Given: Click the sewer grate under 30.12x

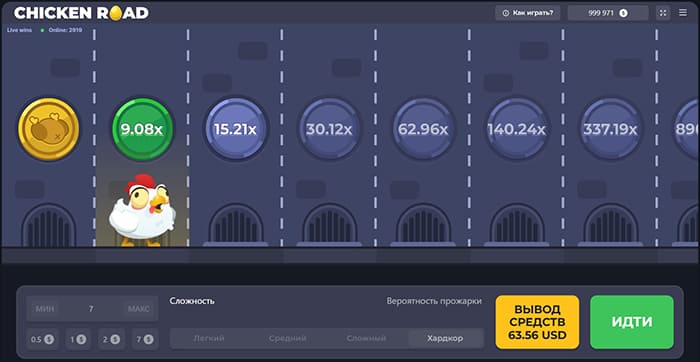Looking at the screenshot, I should (329, 225).
